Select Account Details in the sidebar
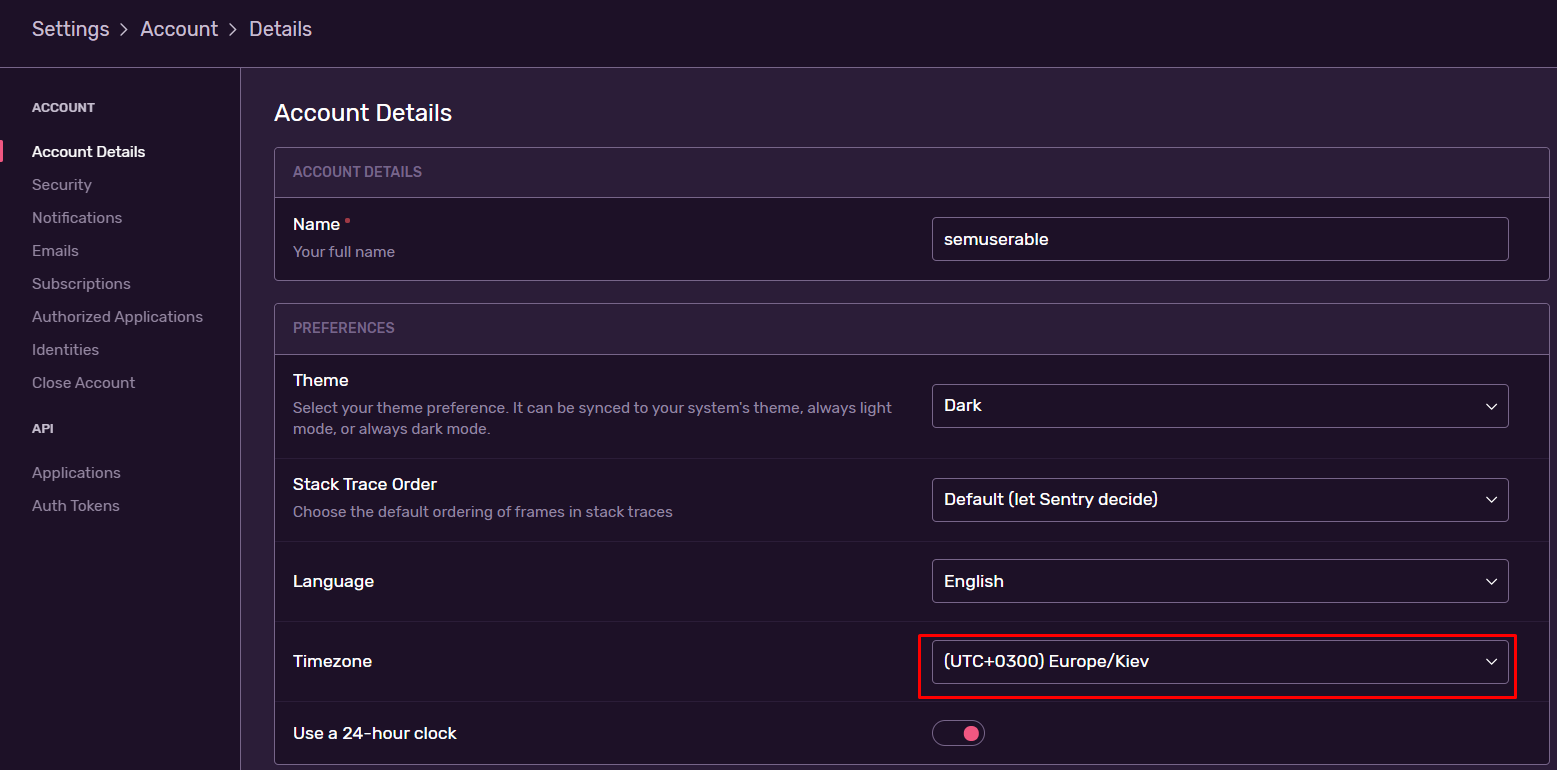 (88, 151)
